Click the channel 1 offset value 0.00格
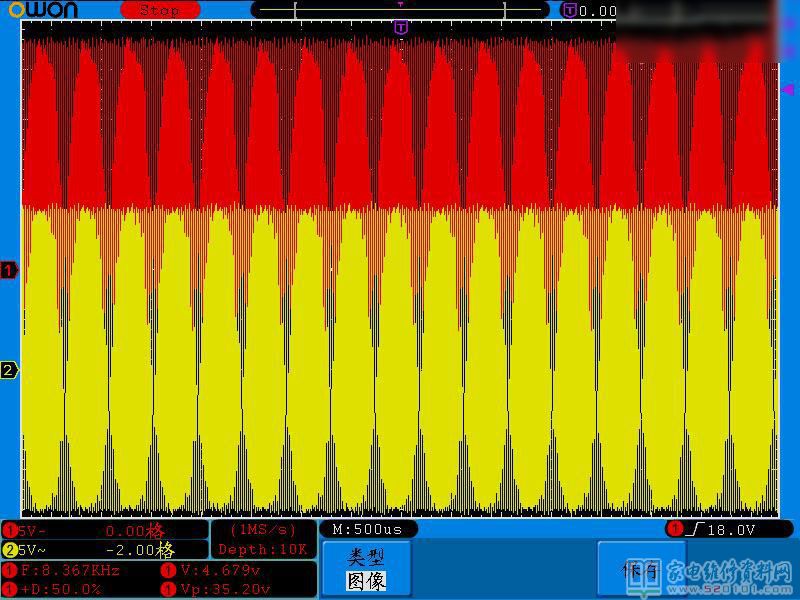 pos(135,531)
